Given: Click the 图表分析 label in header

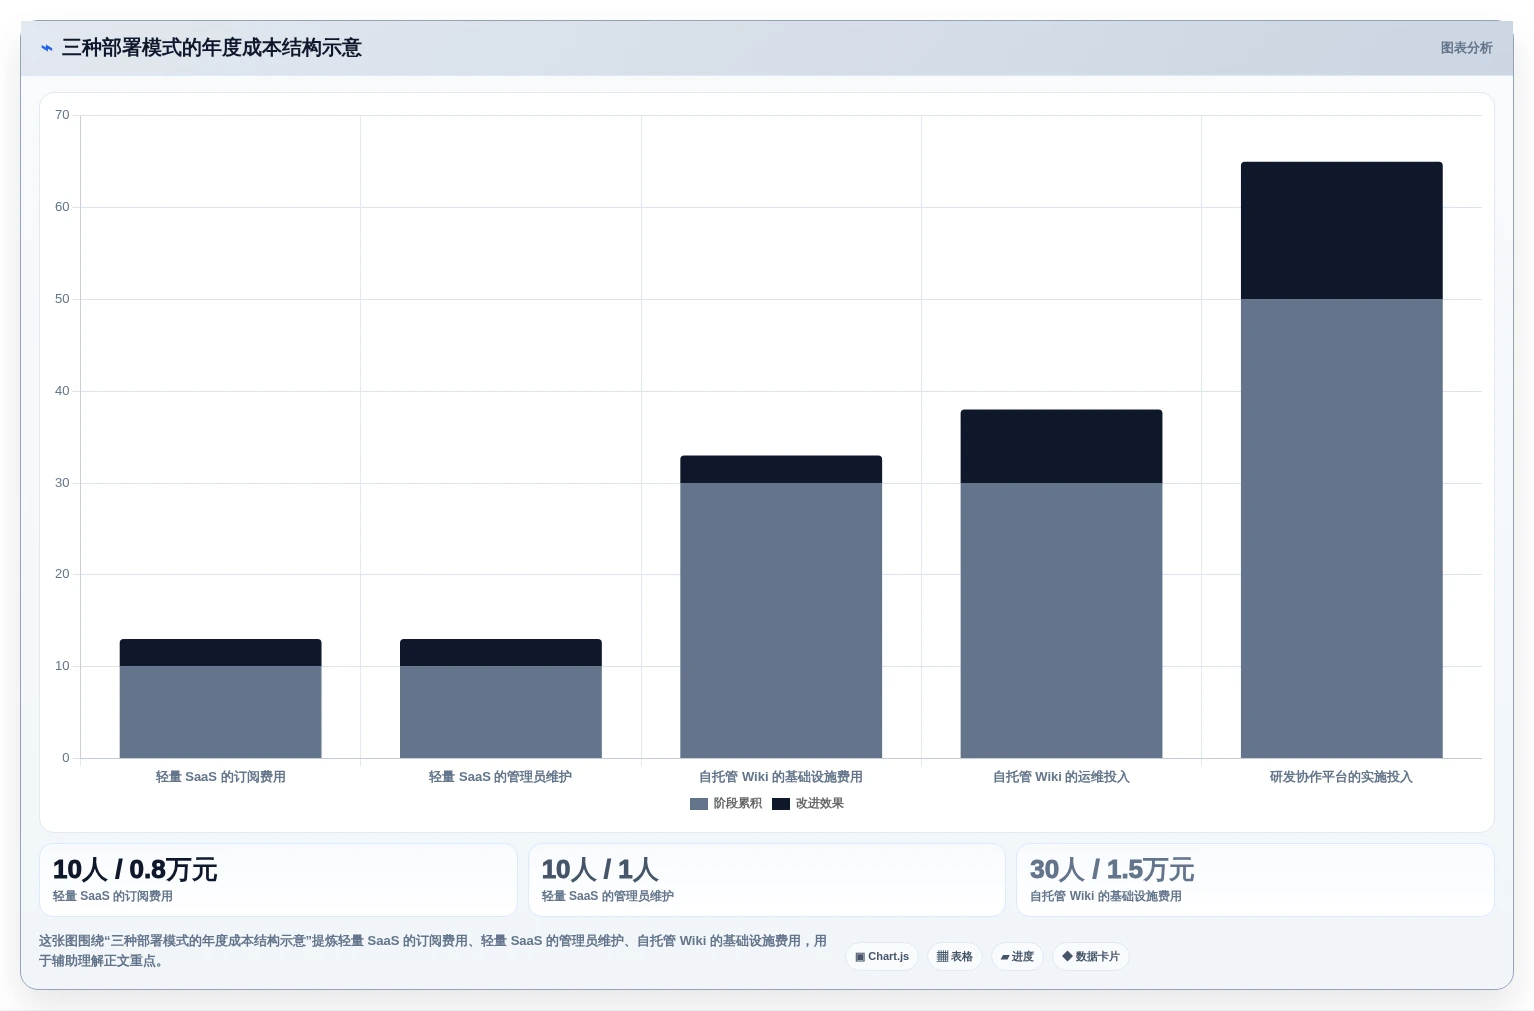Looking at the screenshot, I should click(1466, 48).
